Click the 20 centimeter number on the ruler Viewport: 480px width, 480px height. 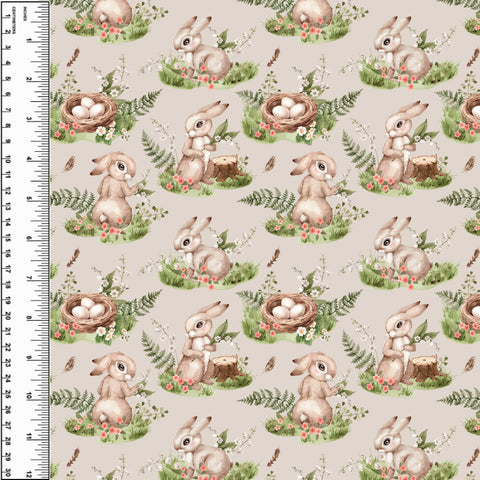coord(8,316)
